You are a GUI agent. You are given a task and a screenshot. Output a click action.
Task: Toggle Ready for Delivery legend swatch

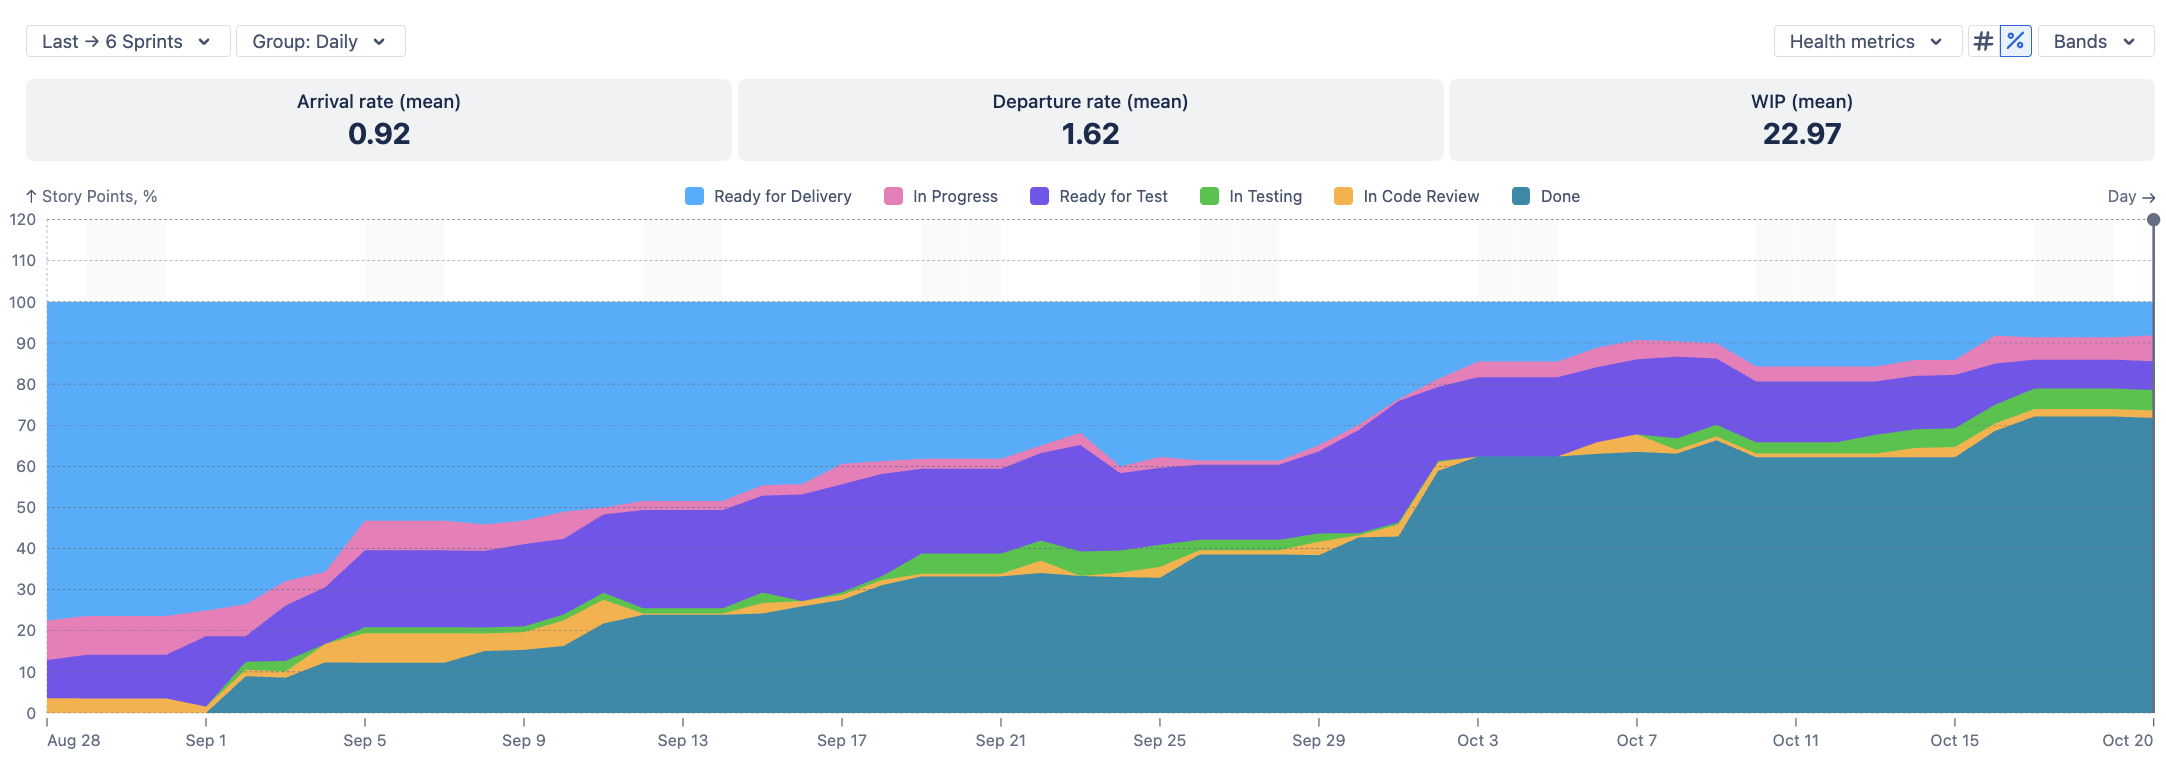(694, 196)
